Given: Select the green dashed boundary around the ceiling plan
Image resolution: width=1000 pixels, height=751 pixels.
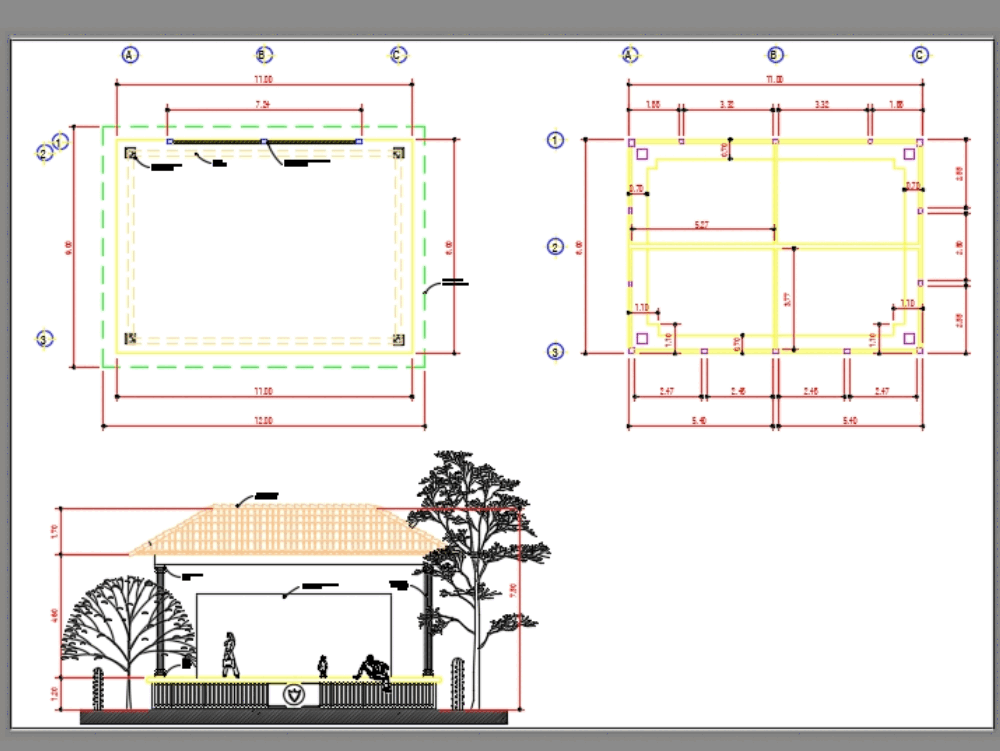Looking at the screenshot, I should click(104, 250).
